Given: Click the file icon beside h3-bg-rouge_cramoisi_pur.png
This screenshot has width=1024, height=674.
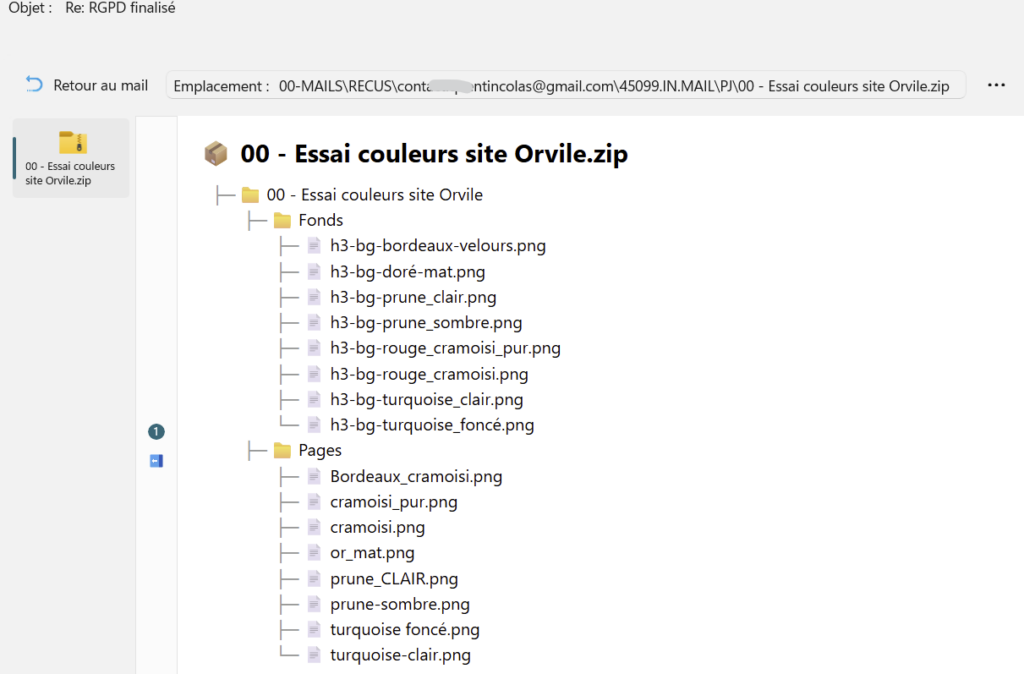Looking at the screenshot, I should [314, 349].
